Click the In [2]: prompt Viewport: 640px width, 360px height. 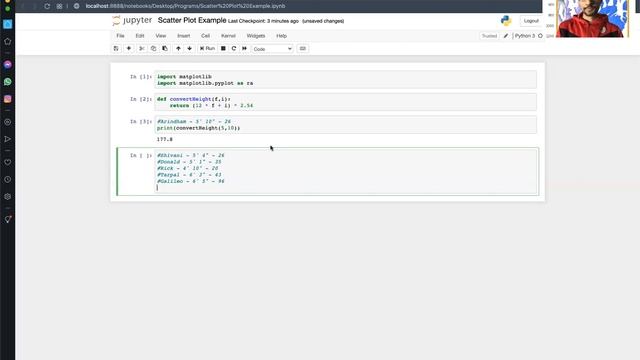[140, 99]
